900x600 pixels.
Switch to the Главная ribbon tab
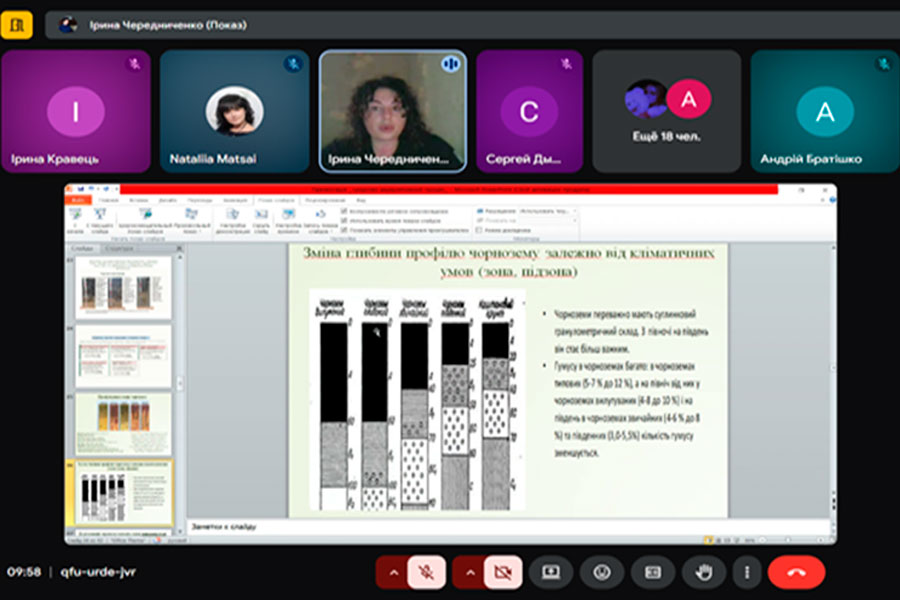click(x=108, y=200)
